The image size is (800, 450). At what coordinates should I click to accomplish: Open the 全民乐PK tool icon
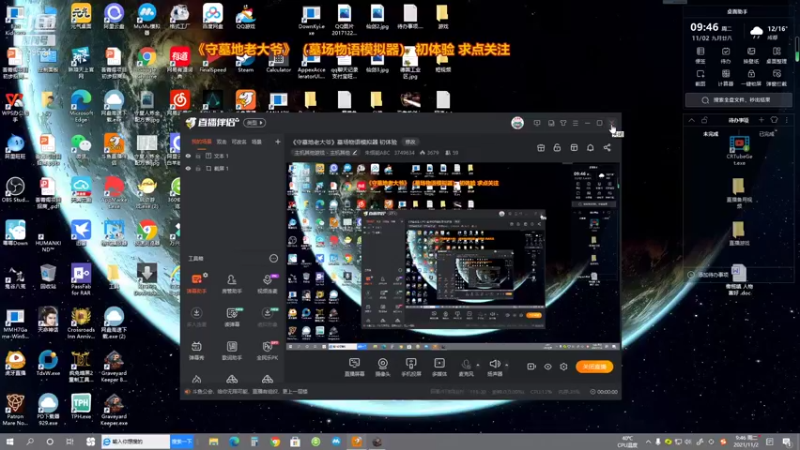tap(267, 350)
